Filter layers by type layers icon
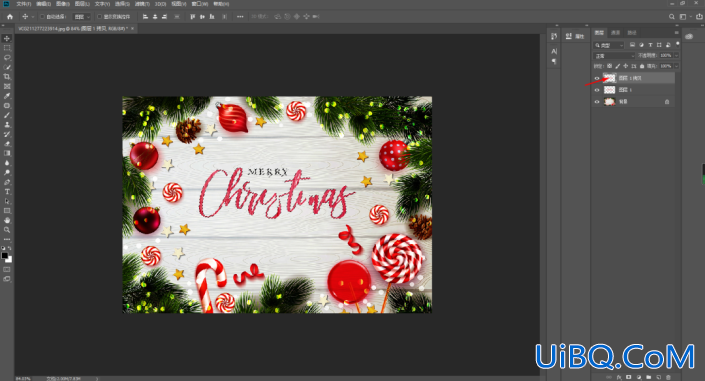 click(x=650, y=45)
